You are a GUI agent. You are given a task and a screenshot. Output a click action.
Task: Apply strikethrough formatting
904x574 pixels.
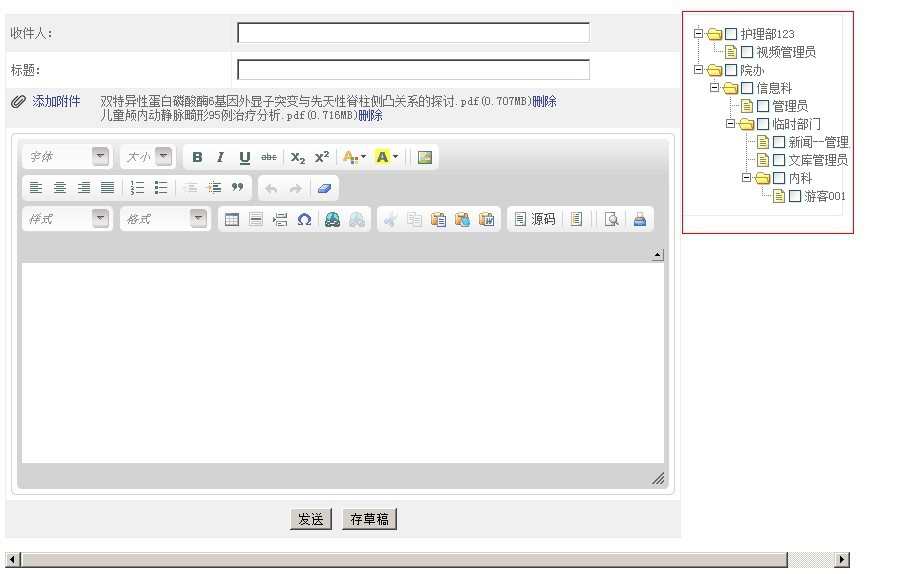(269, 157)
